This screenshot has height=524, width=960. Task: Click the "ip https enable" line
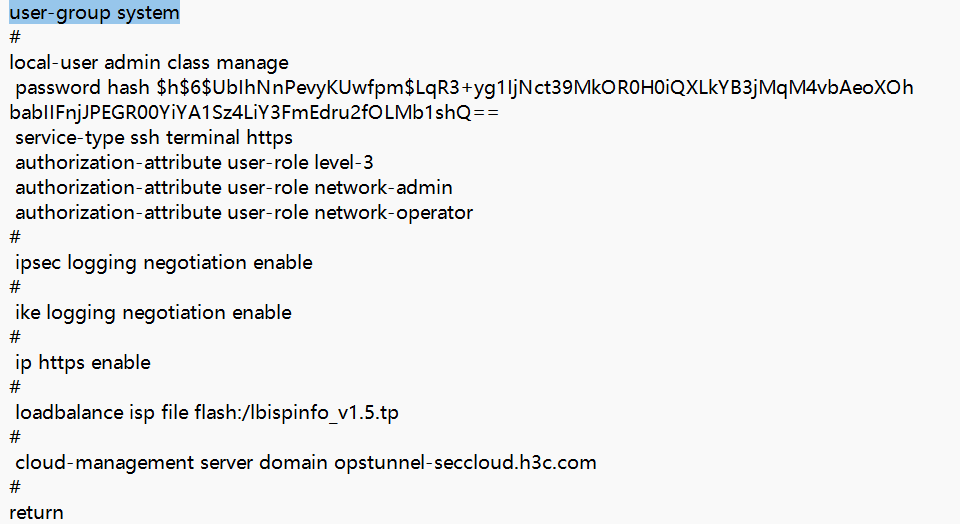pos(83,363)
